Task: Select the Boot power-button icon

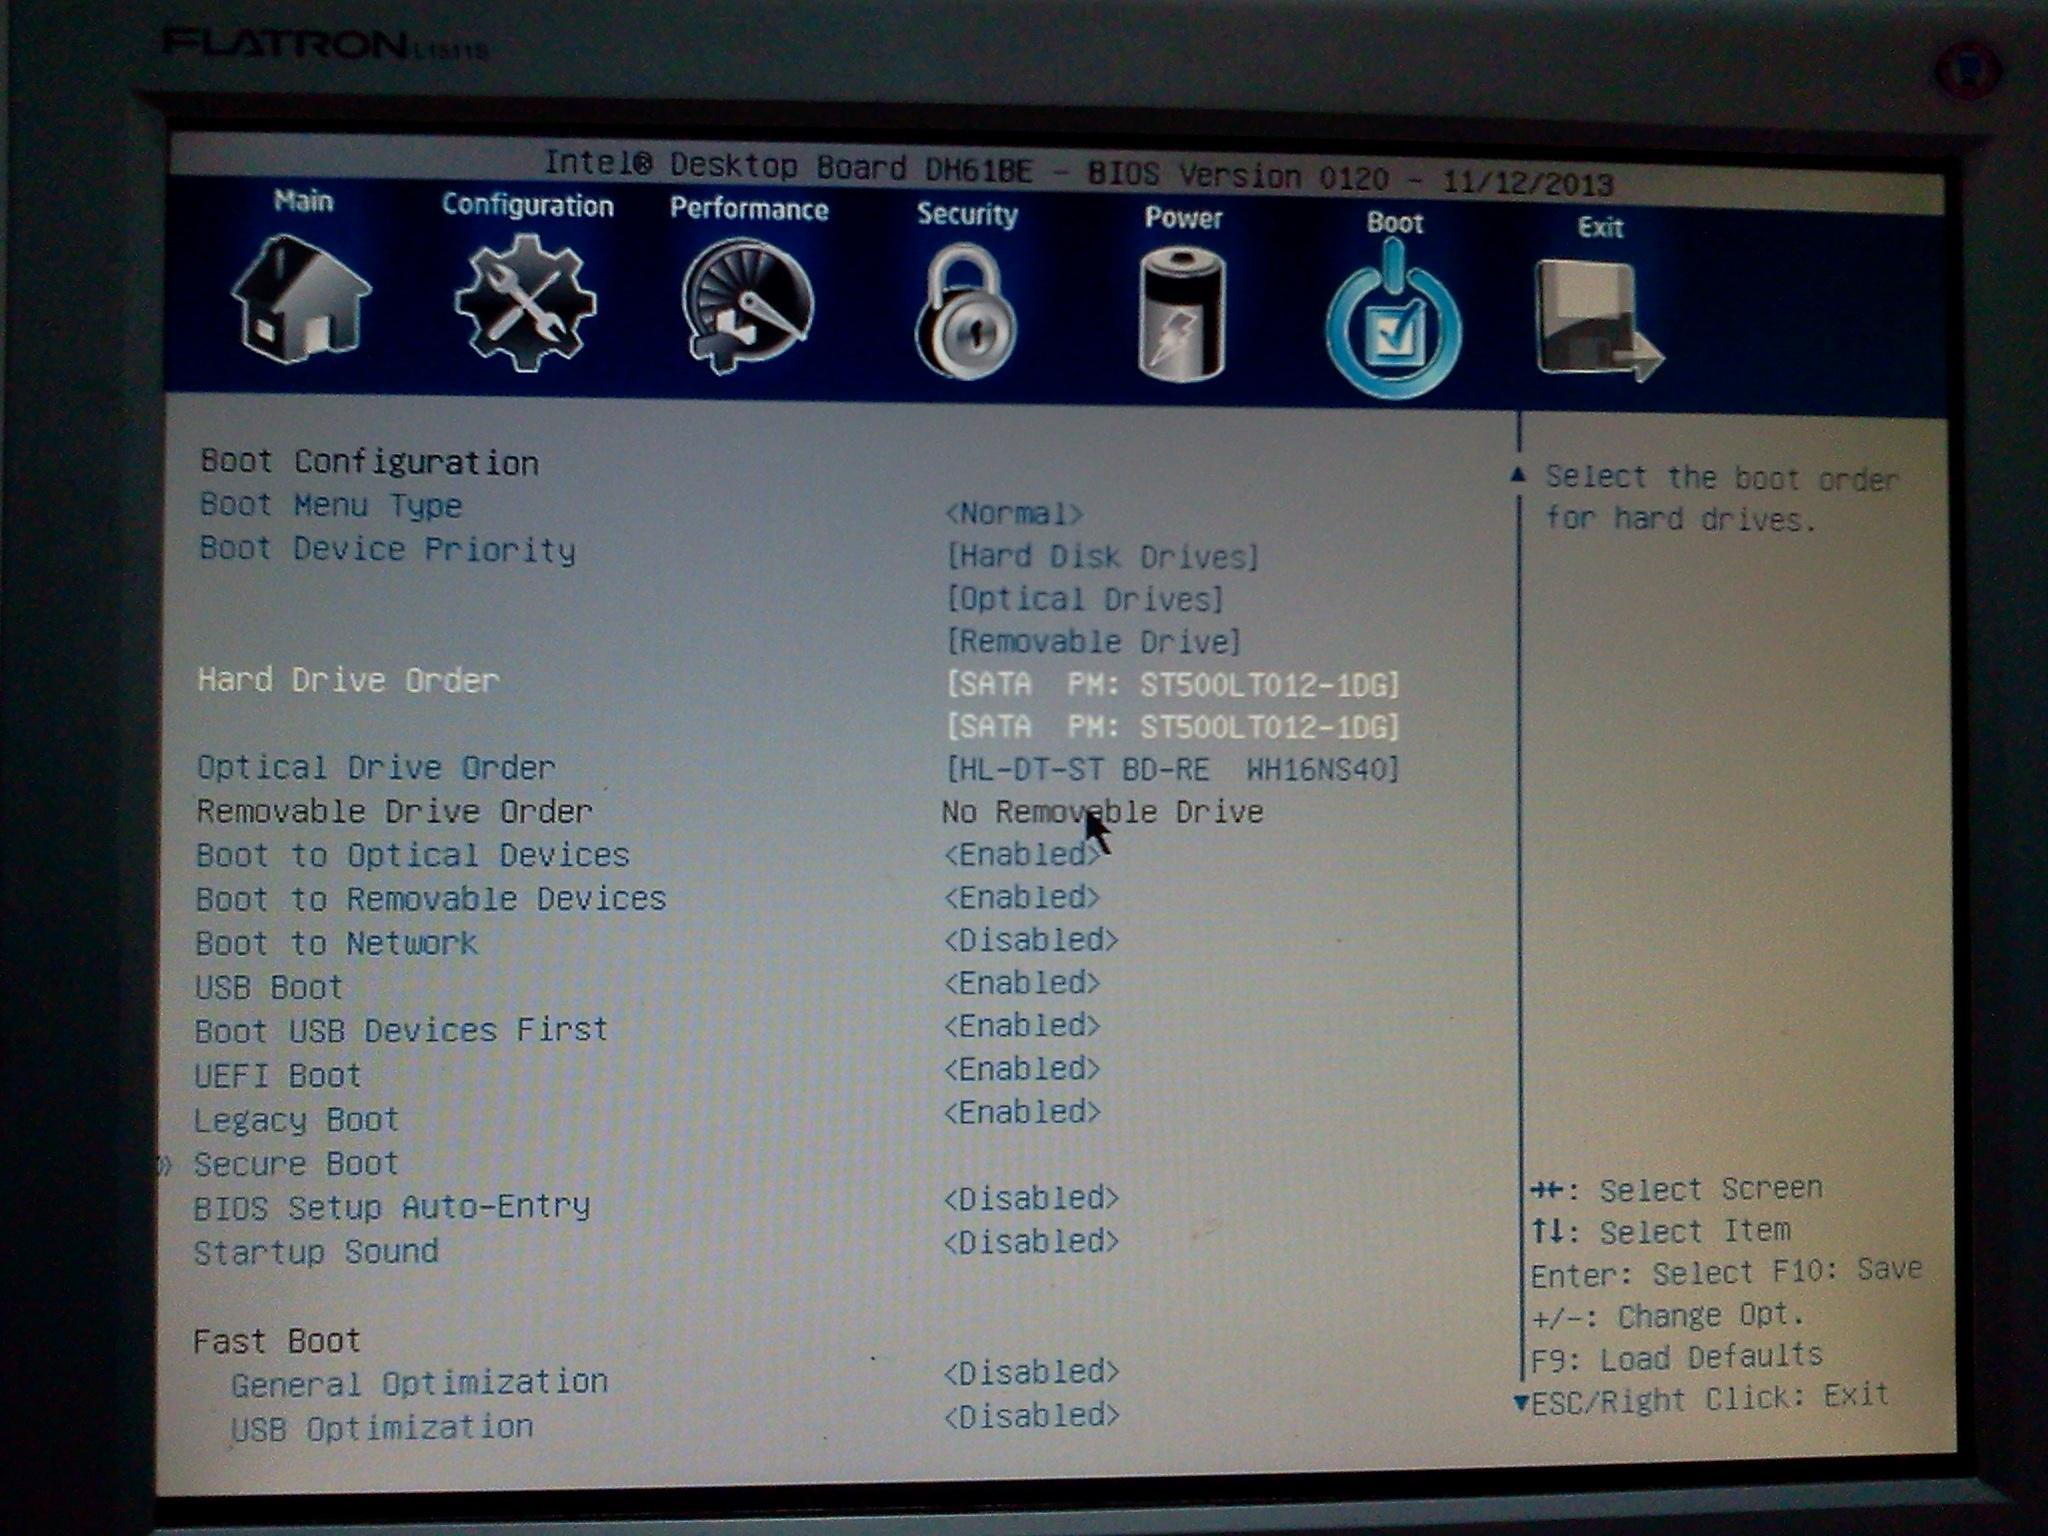Action: [x=1394, y=320]
